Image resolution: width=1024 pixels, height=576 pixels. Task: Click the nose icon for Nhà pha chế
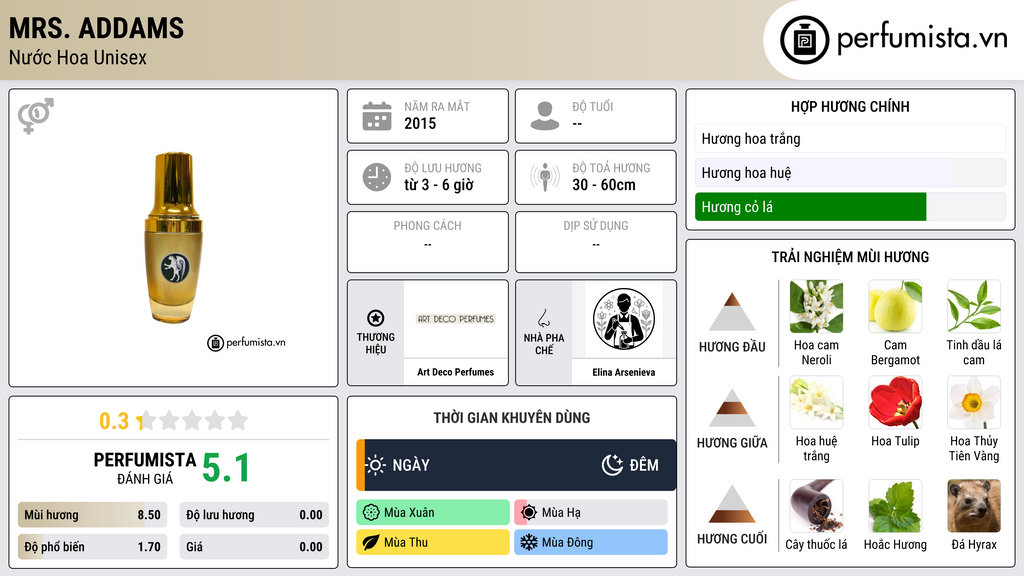pyautogui.click(x=543, y=318)
